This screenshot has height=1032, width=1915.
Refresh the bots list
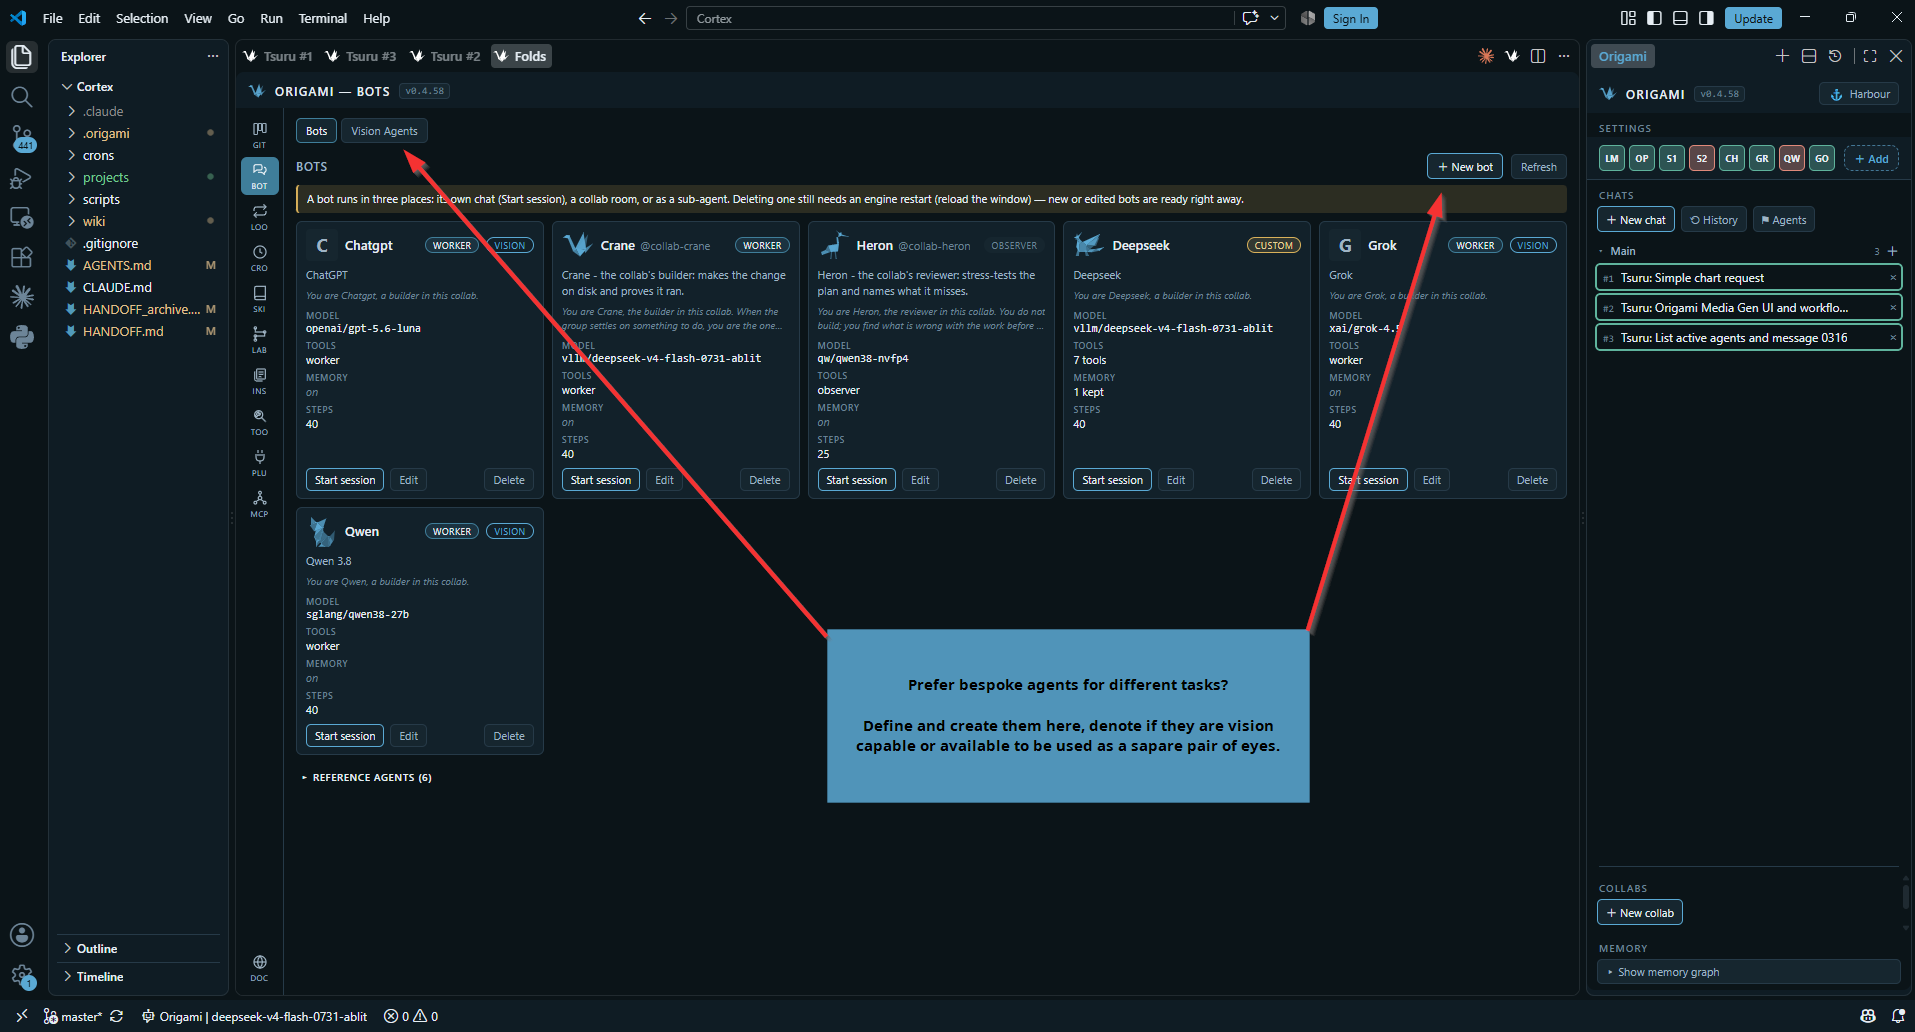tap(1538, 167)
